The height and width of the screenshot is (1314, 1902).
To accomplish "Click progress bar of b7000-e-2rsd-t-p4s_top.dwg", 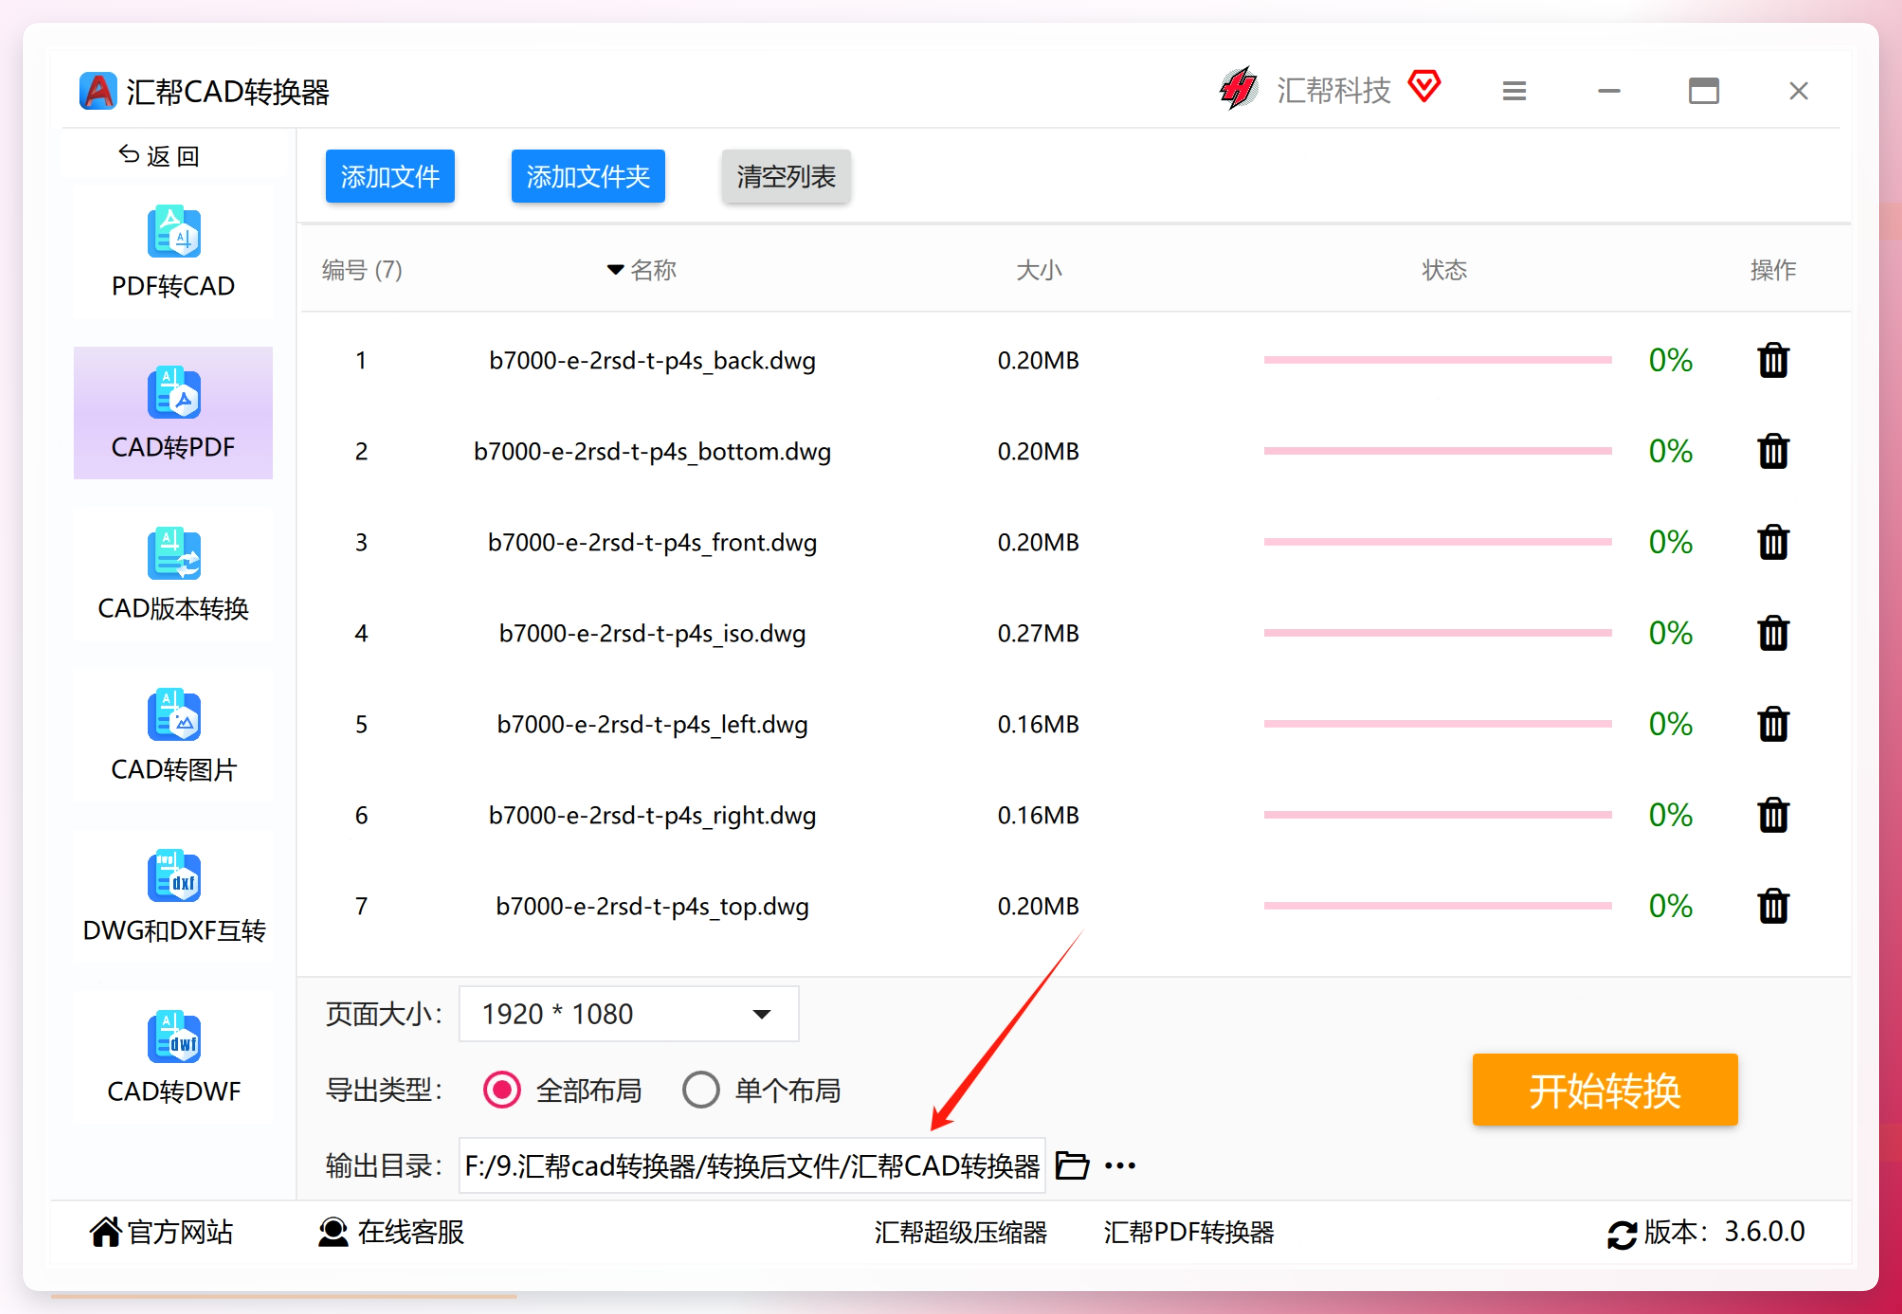I will (1438, 906).
